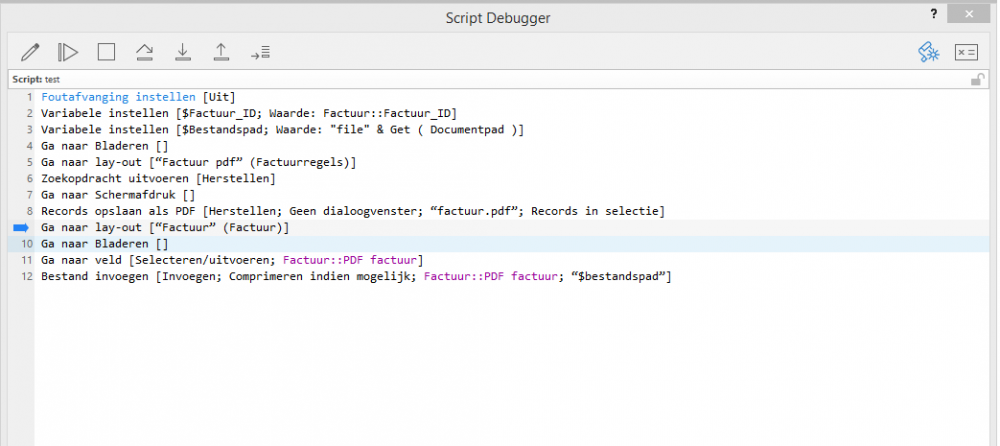Click the Step Out icon
Viewport: 1000px width, 446px height.
(221, 52)
